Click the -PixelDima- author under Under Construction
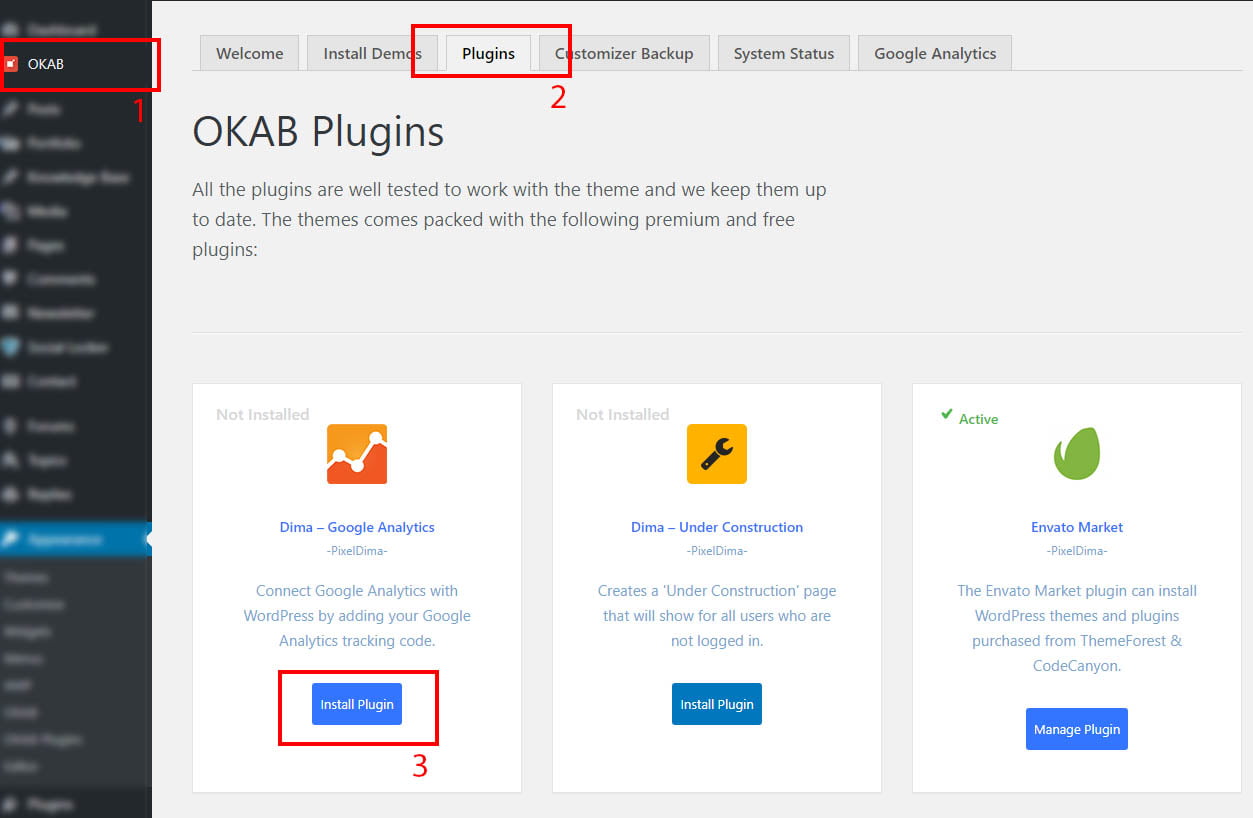The image size is (1253, 818). coord(717,551)
